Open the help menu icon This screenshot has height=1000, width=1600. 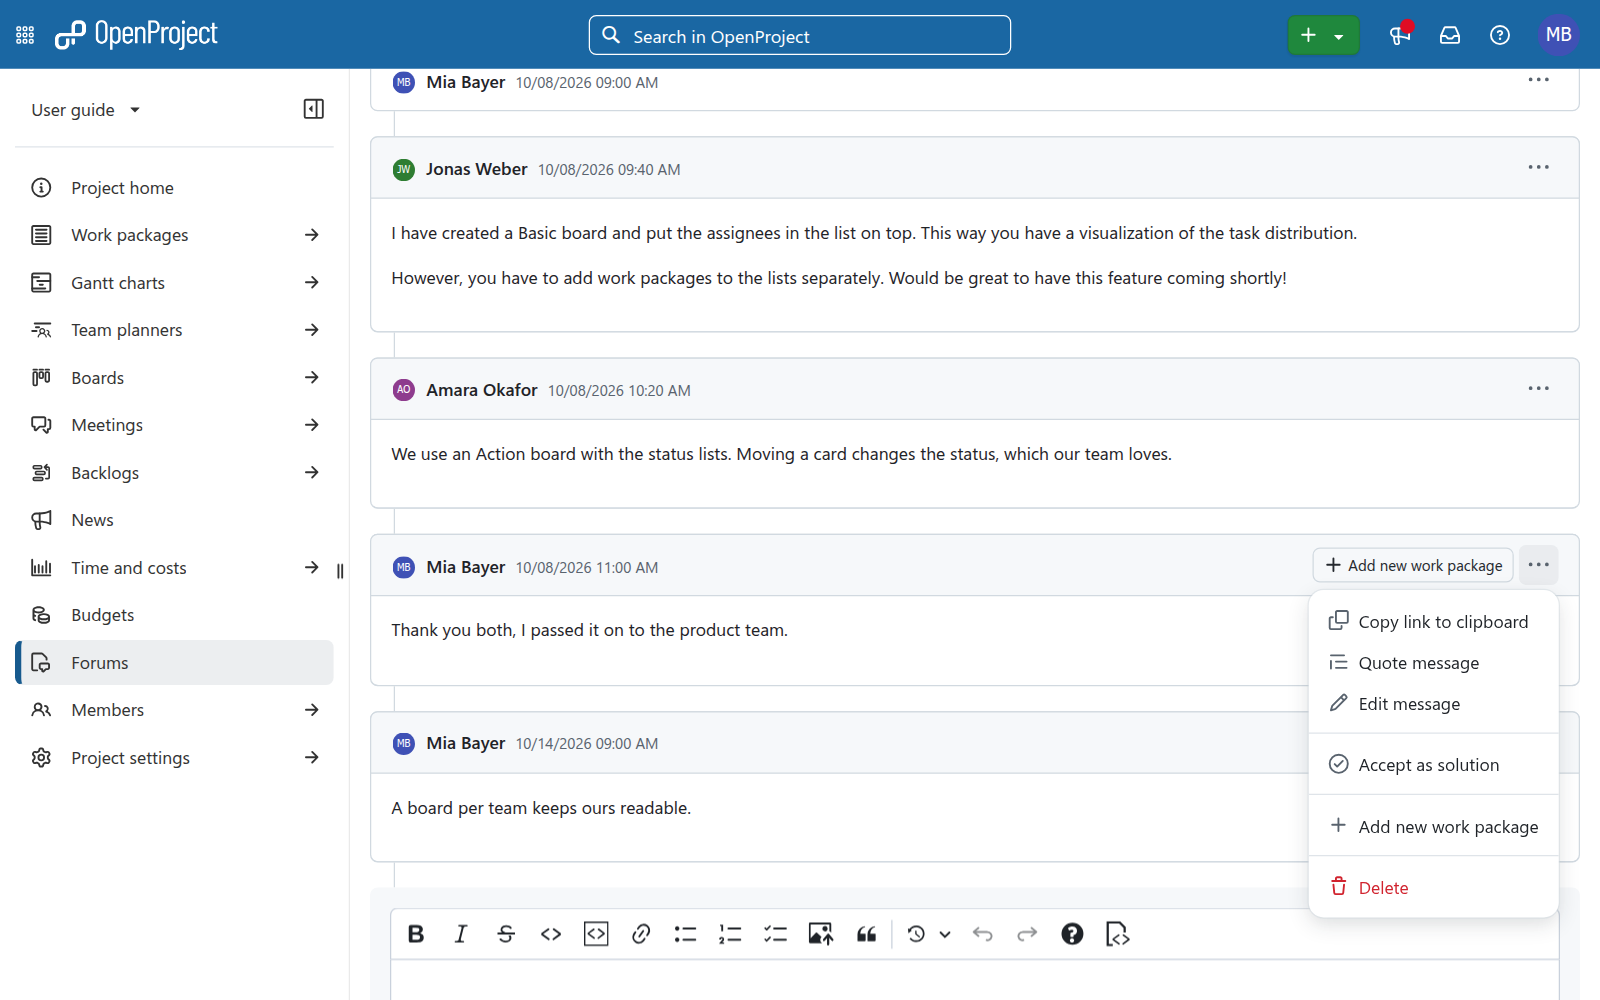click(1500, 35)
